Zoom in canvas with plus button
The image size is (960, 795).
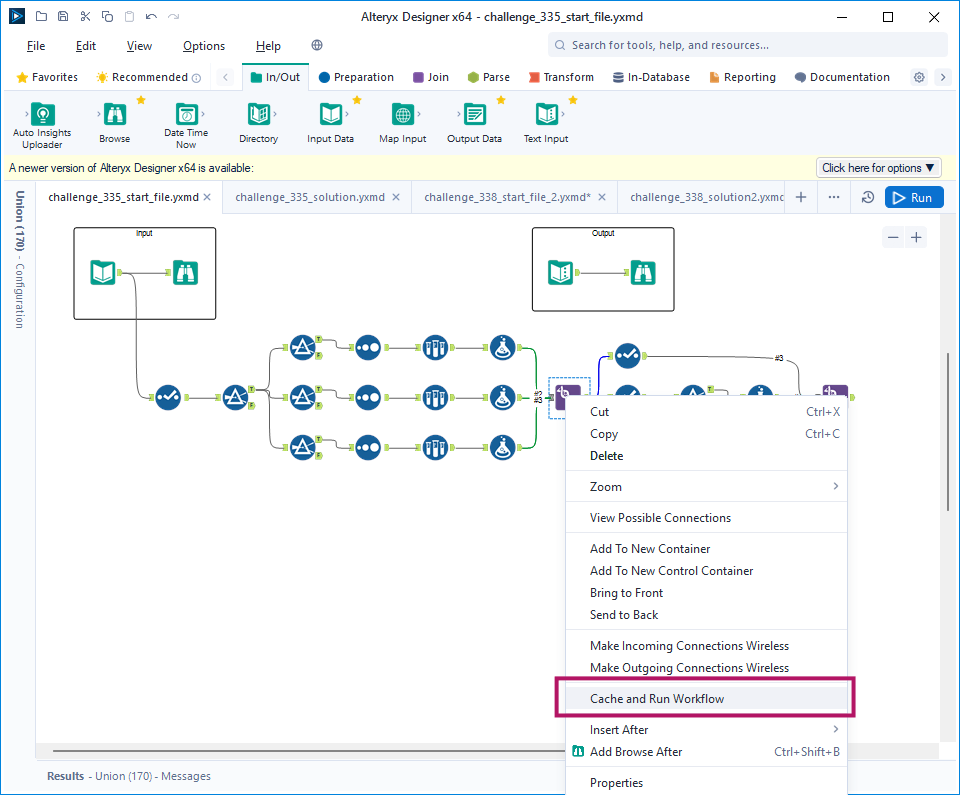[x=916, y=237]
